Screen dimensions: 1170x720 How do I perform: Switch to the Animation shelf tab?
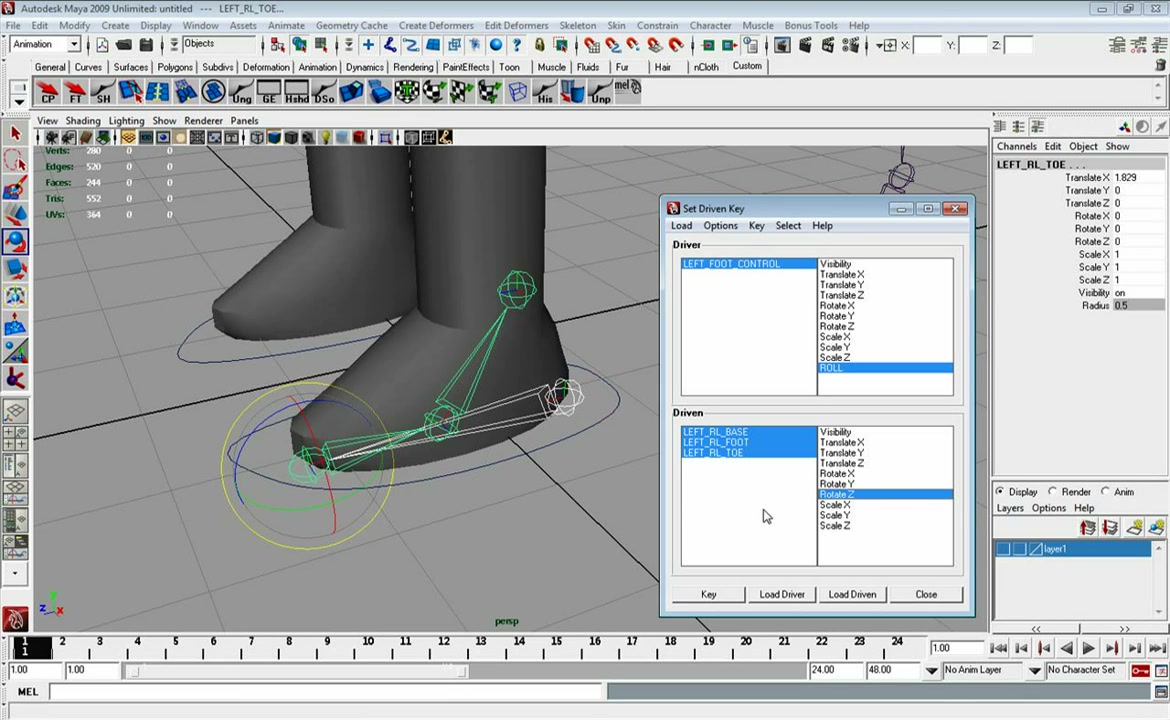pyautogui.click(x=317, y=67)
